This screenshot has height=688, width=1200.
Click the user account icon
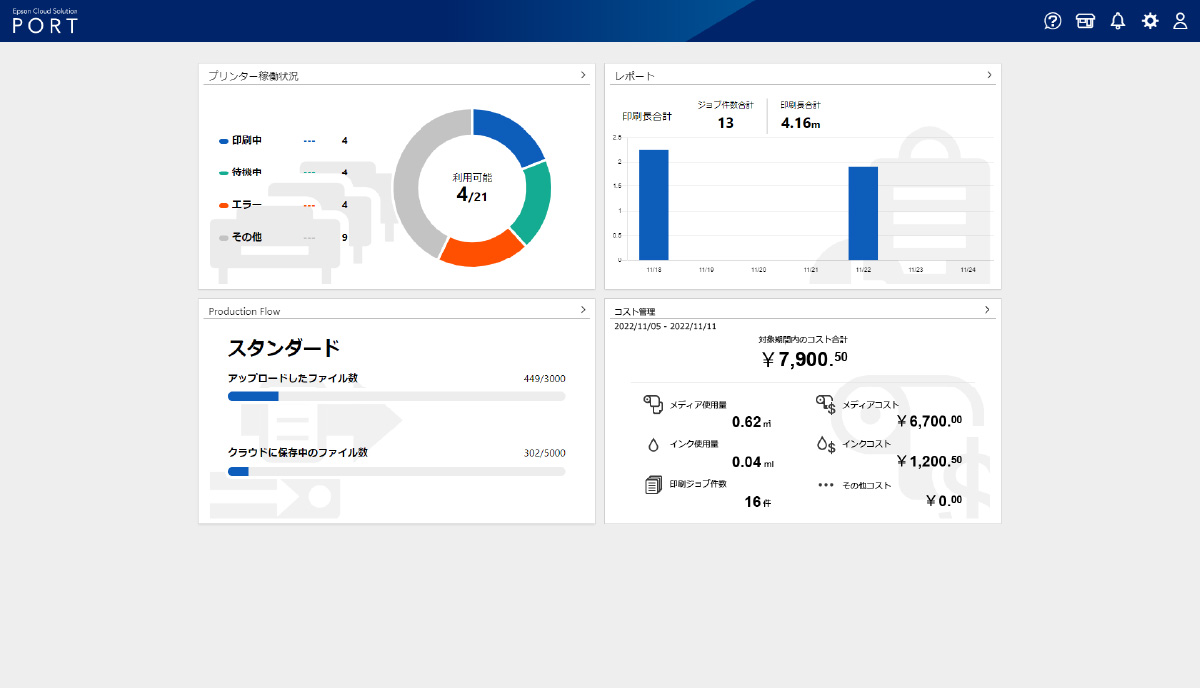(1180, 21)
